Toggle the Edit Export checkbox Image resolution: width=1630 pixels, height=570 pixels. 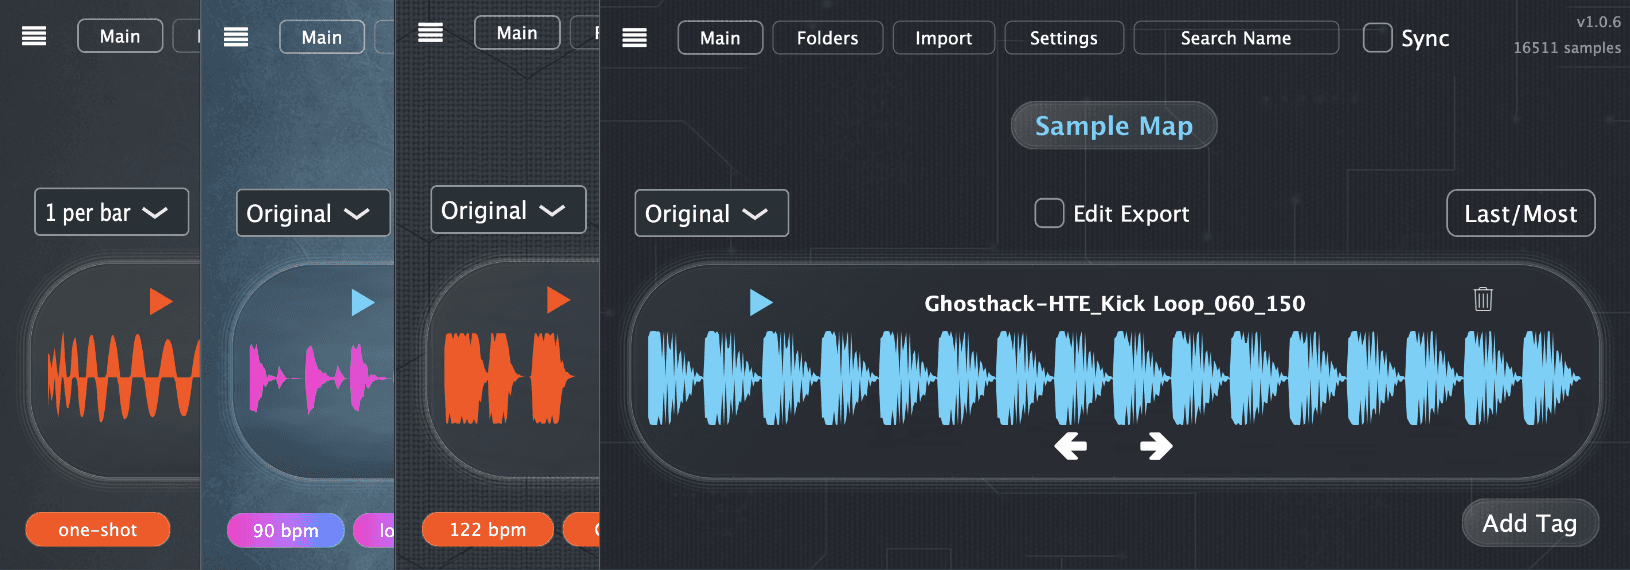click(1049, 213)
